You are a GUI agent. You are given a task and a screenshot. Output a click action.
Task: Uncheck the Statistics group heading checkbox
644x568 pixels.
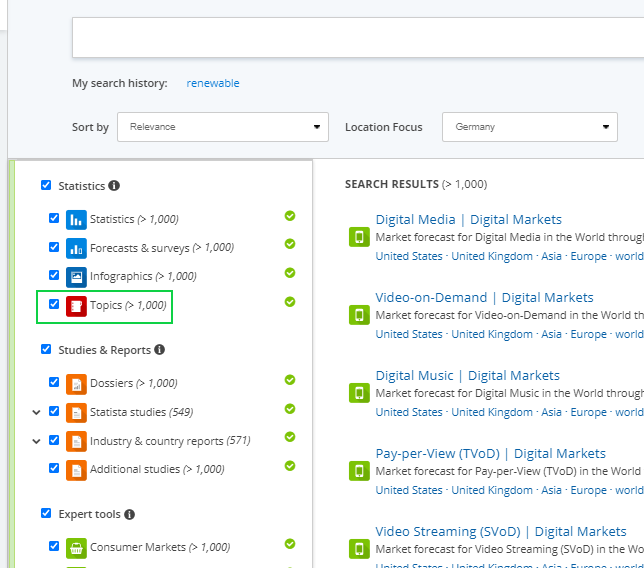46,185
